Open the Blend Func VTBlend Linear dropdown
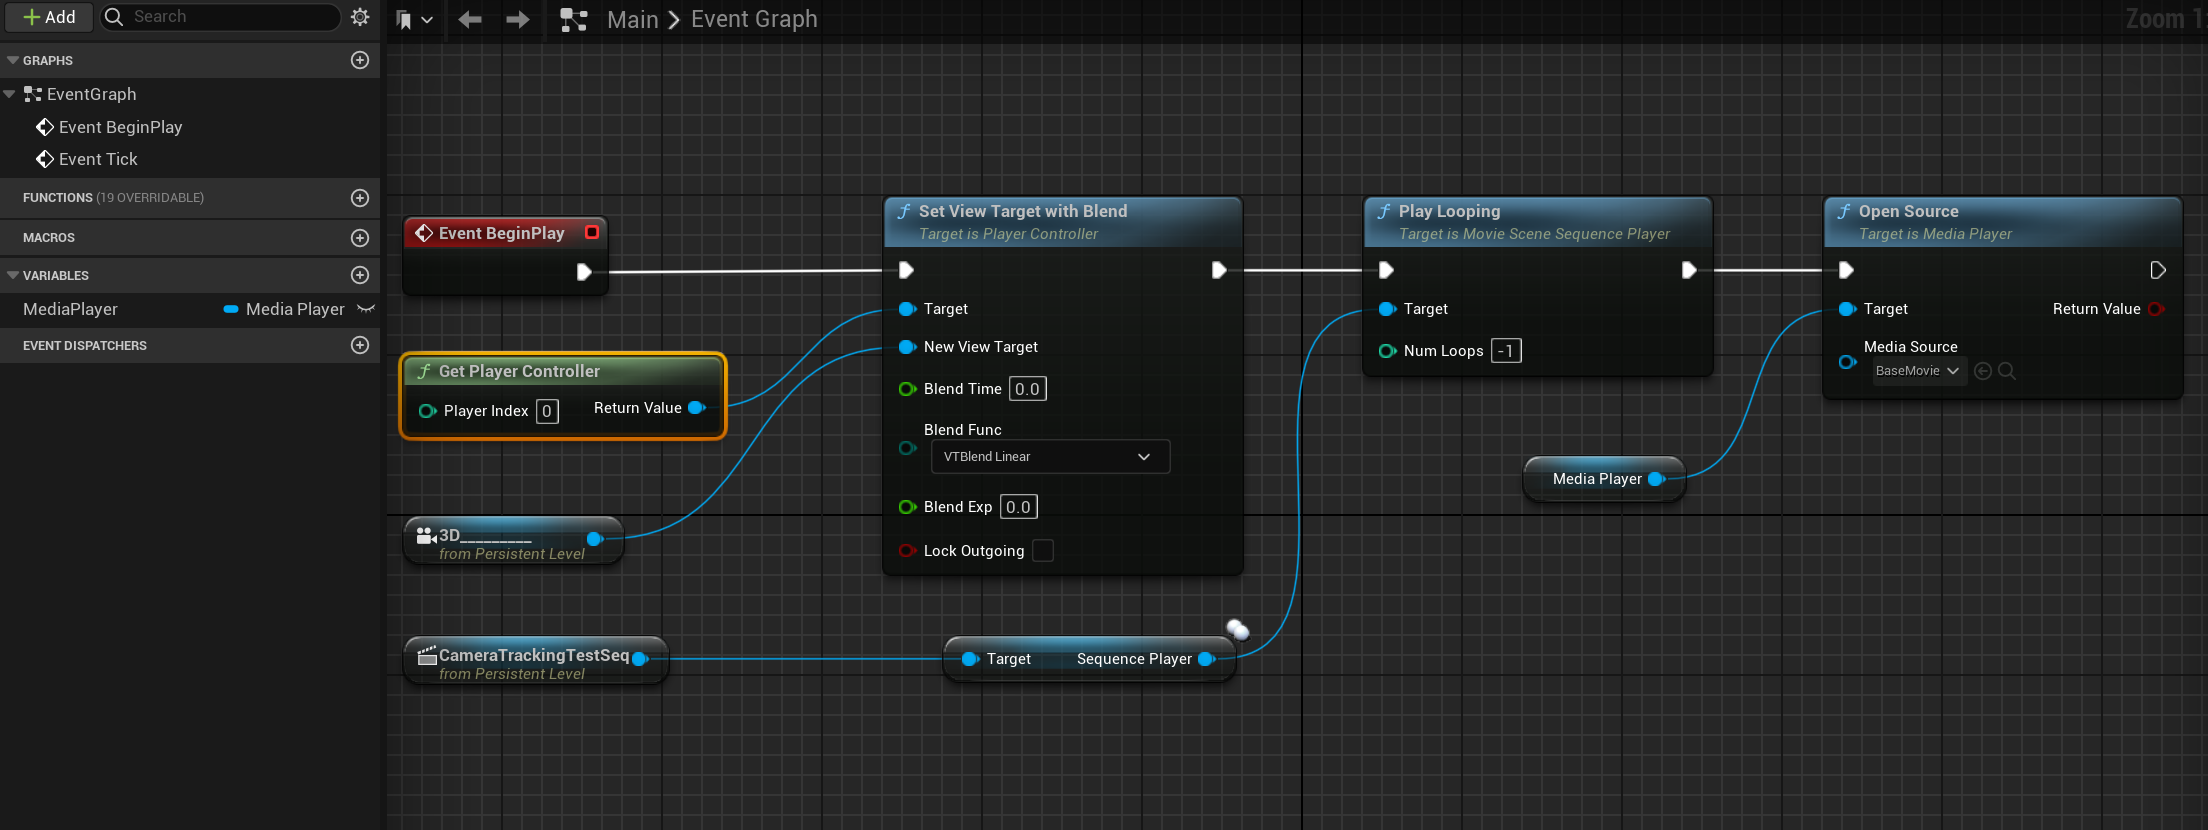This screenshot has width=2208, height=830. pyautogui.click(x=1050, y=457)
